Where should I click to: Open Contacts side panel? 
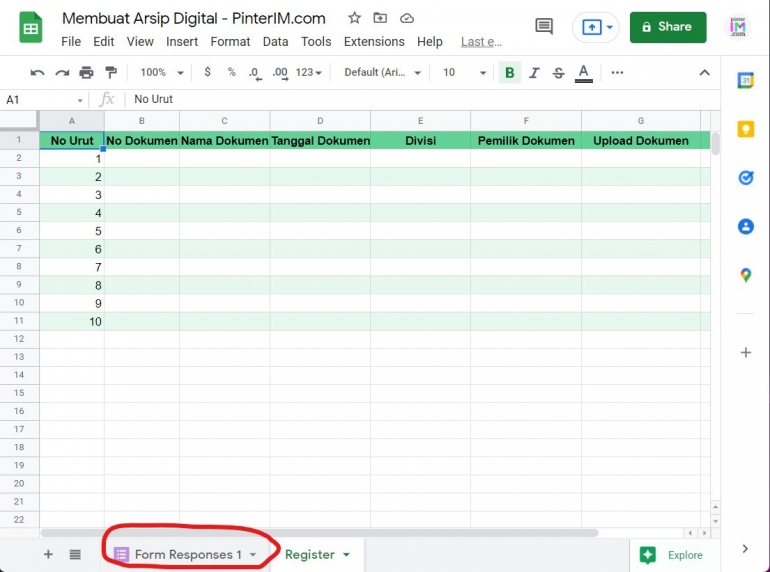pos(745,226)
